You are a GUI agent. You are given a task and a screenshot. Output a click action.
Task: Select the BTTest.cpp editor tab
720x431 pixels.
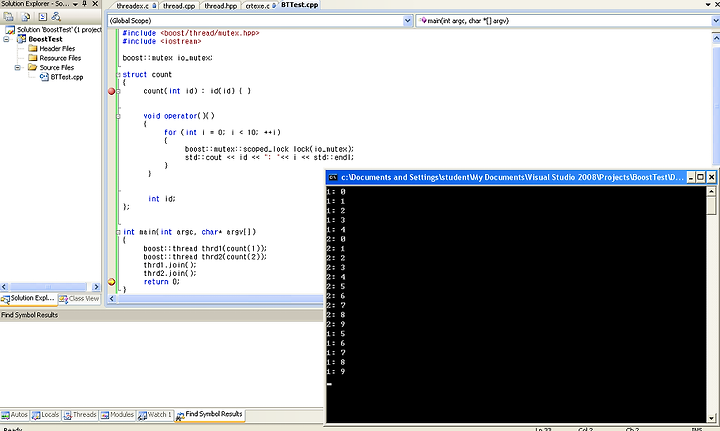(299, 5)
